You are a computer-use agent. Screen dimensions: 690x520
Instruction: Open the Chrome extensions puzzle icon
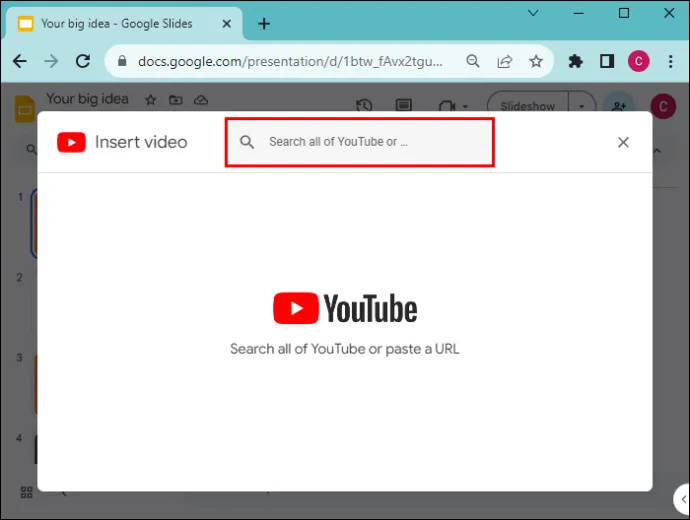[x=575, y=61]
